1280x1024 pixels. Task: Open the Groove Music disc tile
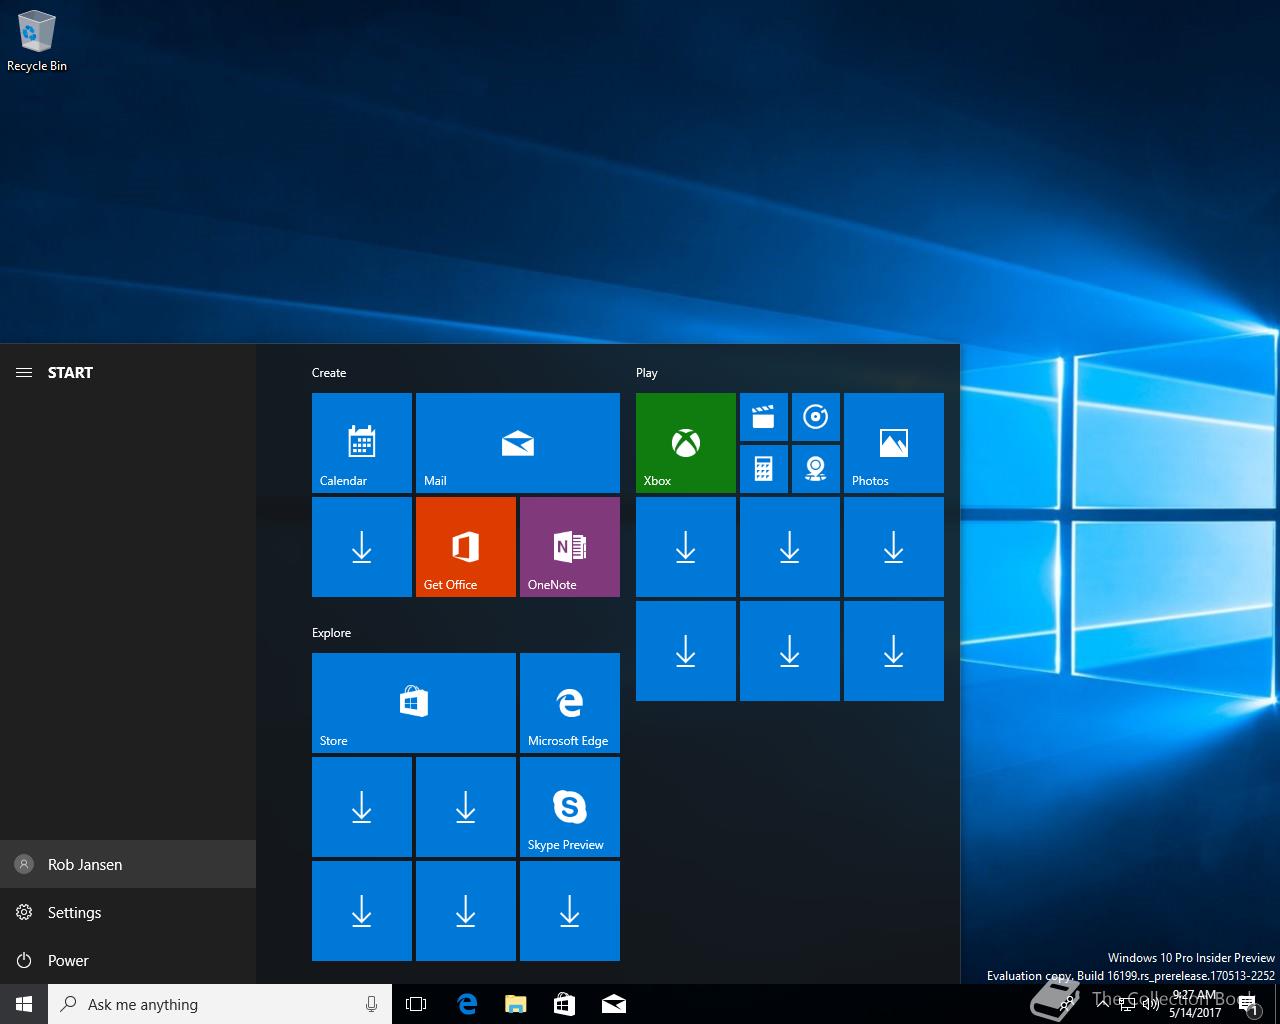(x=816, y=417)
